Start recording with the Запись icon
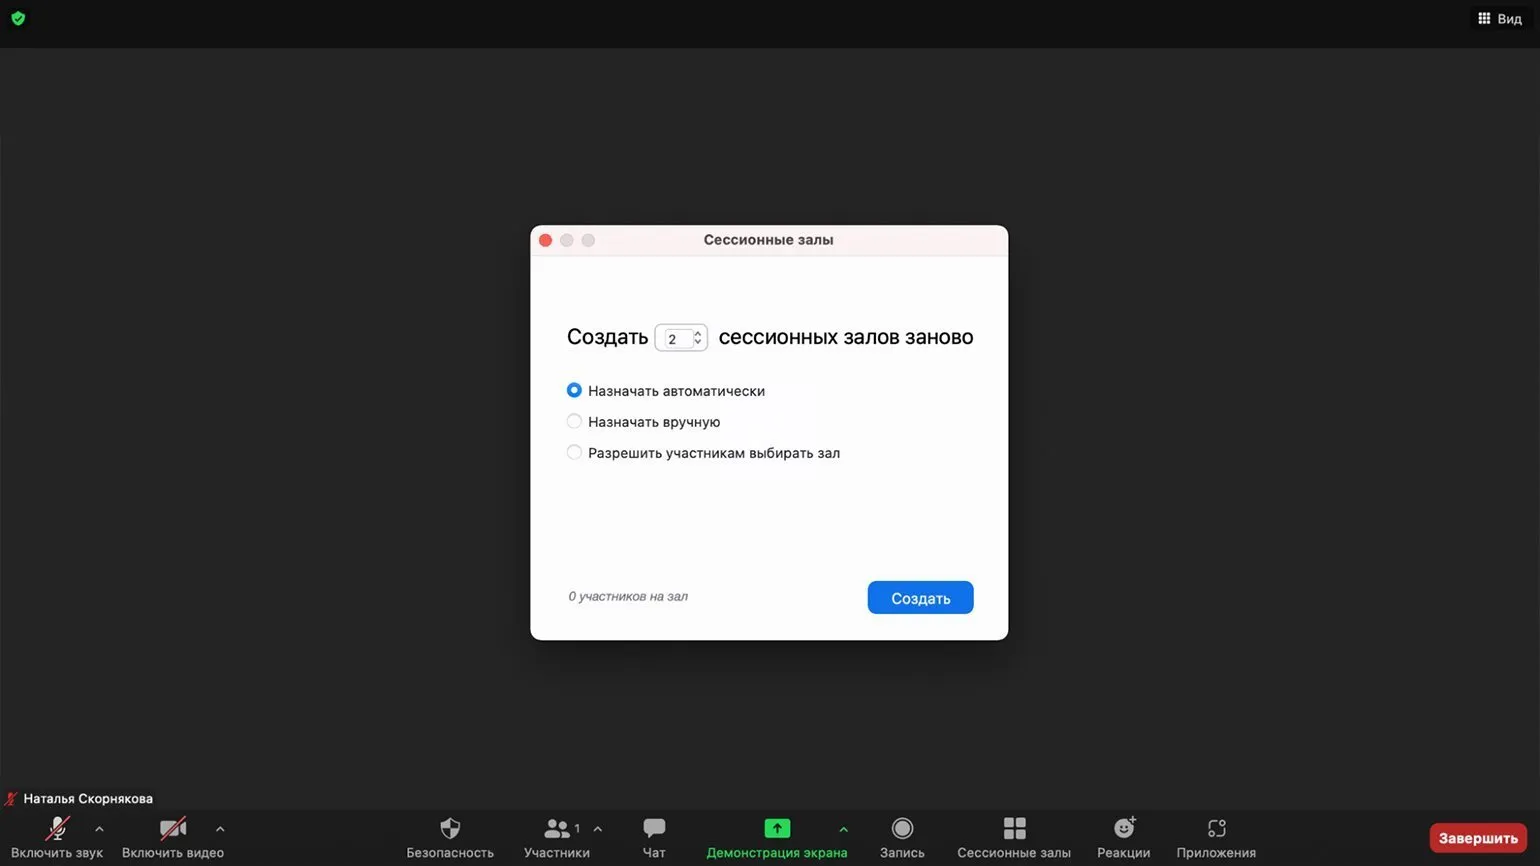The width and height of the screenshot is (1540, 866). (902, 829)
